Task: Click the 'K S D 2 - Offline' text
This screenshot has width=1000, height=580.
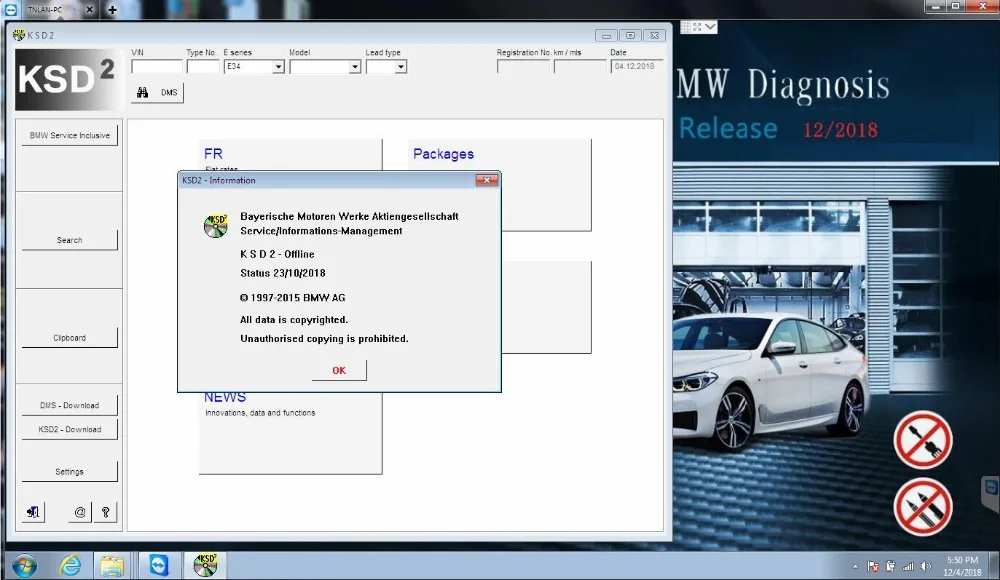Action: pyautogui.click(x=277, y=254)
